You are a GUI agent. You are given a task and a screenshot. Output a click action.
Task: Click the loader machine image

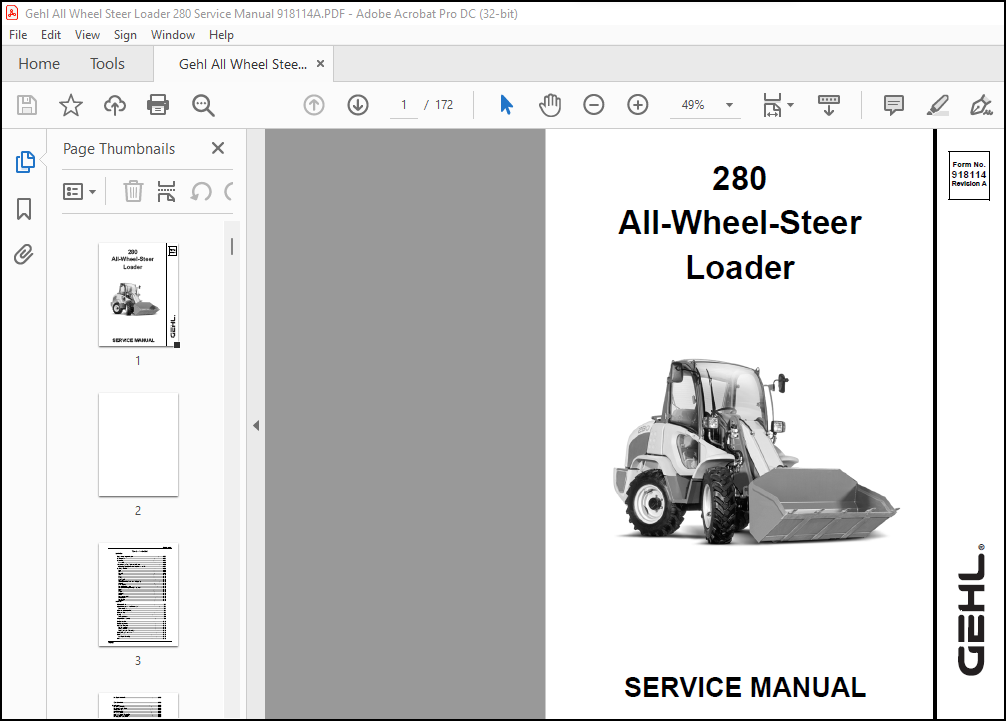(x=756, y=450)
